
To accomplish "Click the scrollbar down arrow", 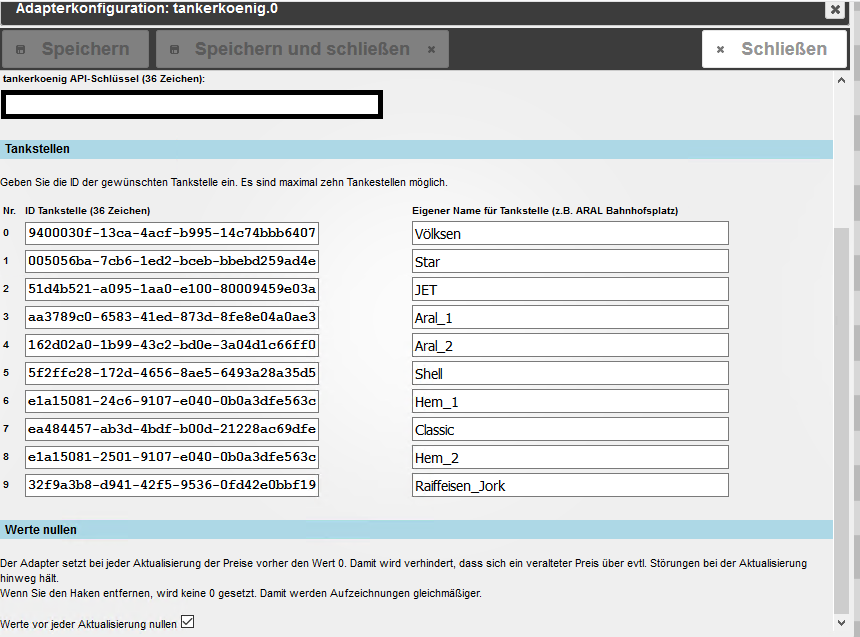I will point(841,622).
